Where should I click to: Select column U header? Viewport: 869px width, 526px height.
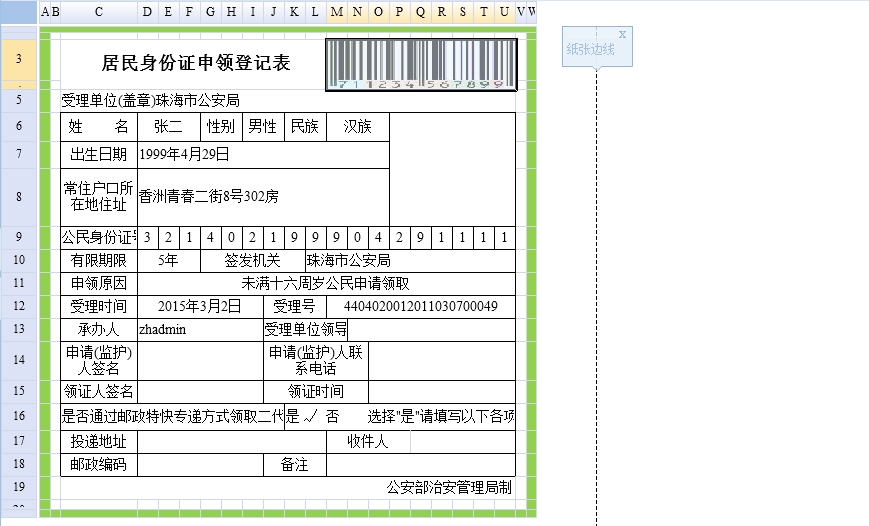pyautogui.click(x=504, y=12)
